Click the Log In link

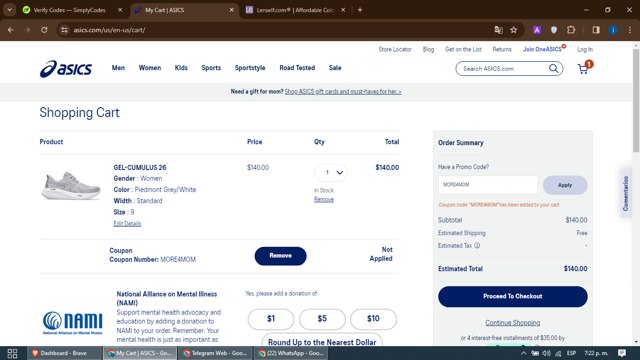coord(585,49)
